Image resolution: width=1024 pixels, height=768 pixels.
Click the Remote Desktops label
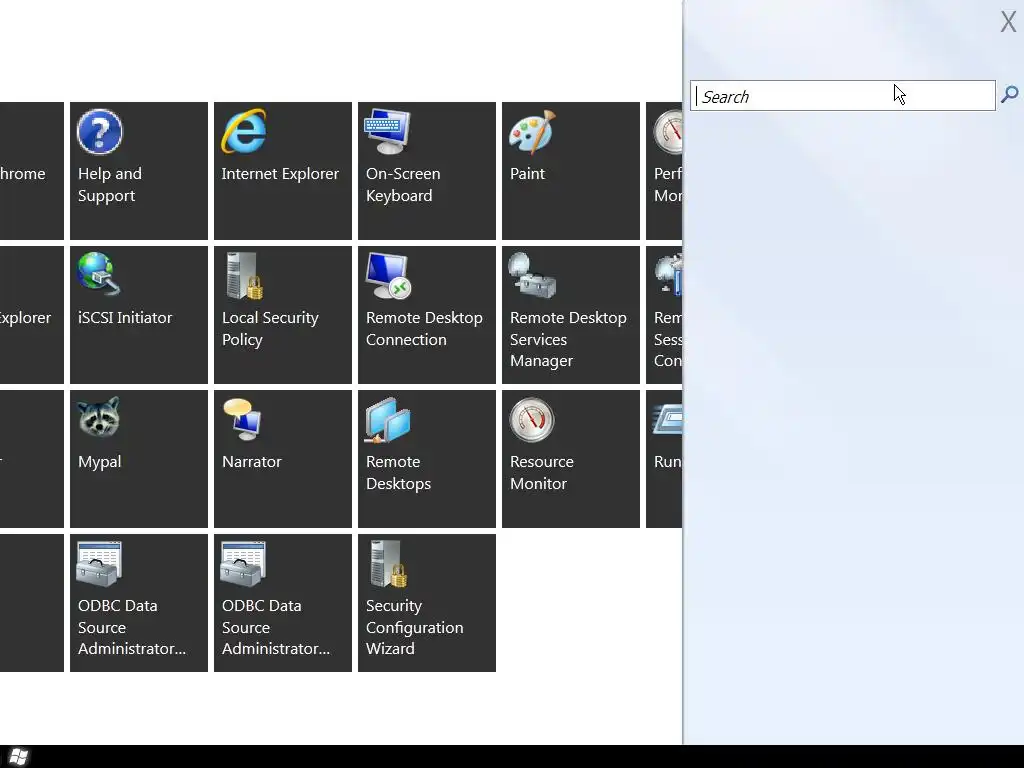point(398,473)
